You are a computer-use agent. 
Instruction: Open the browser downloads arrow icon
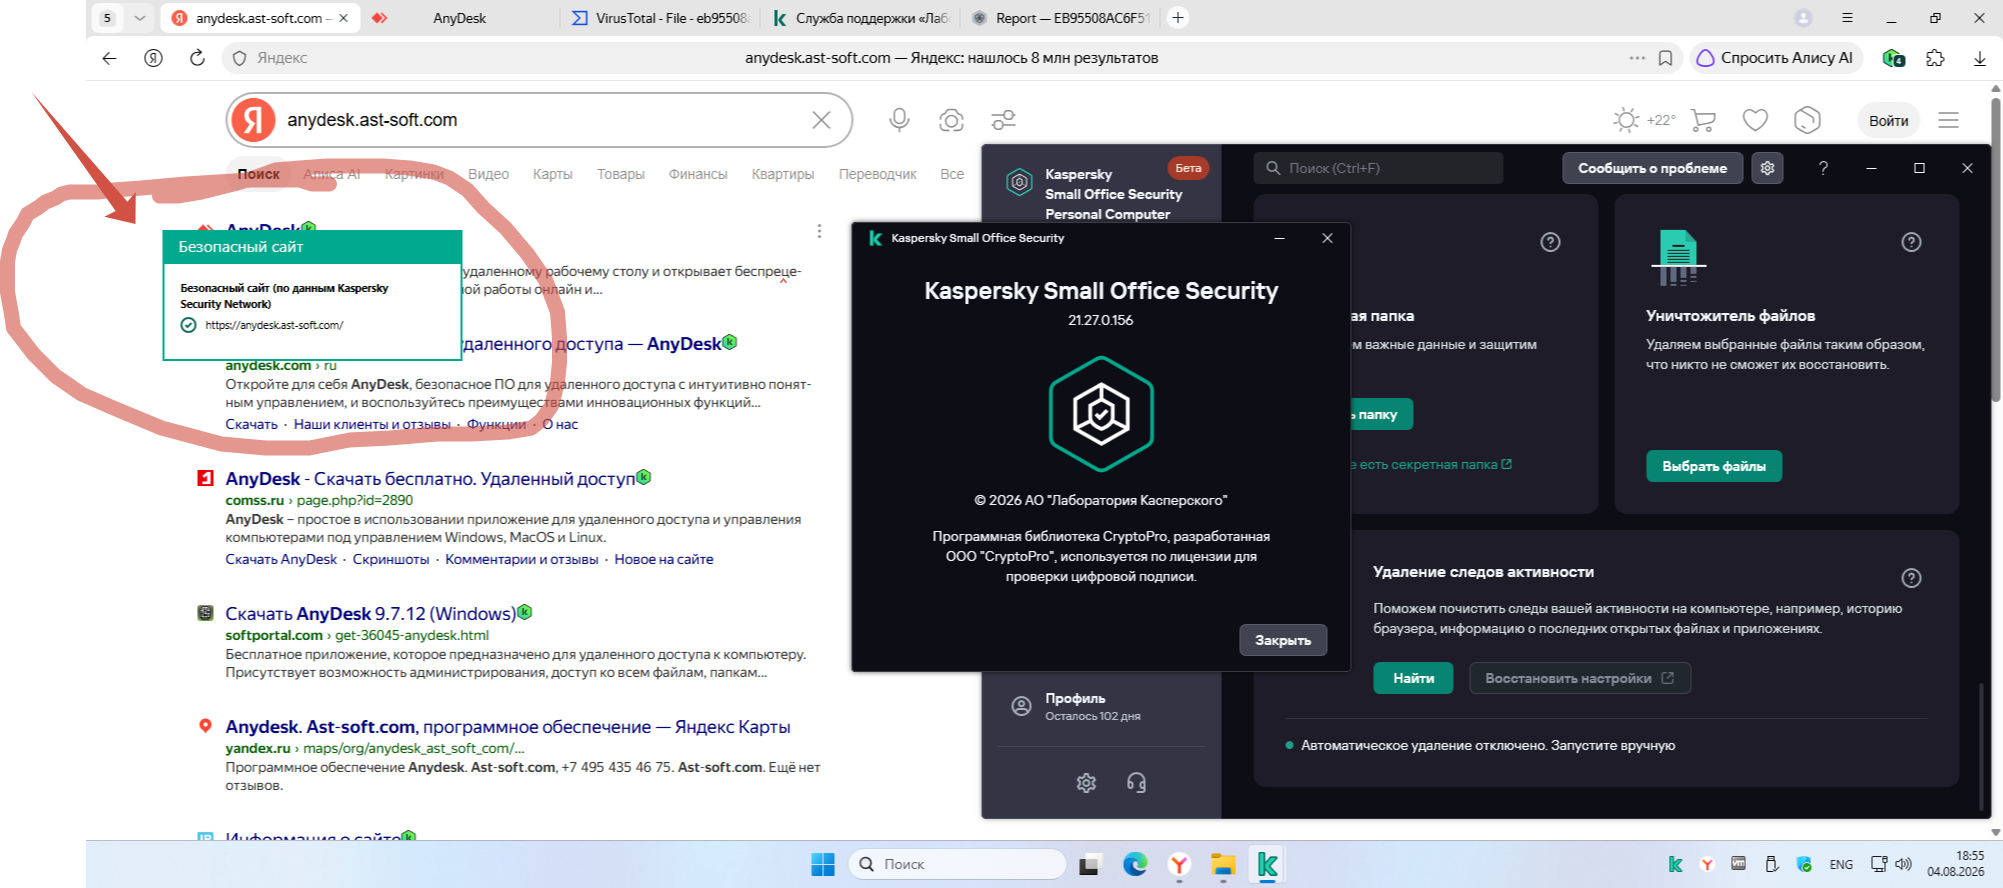pyautogui.click(x=1979, y=58)
